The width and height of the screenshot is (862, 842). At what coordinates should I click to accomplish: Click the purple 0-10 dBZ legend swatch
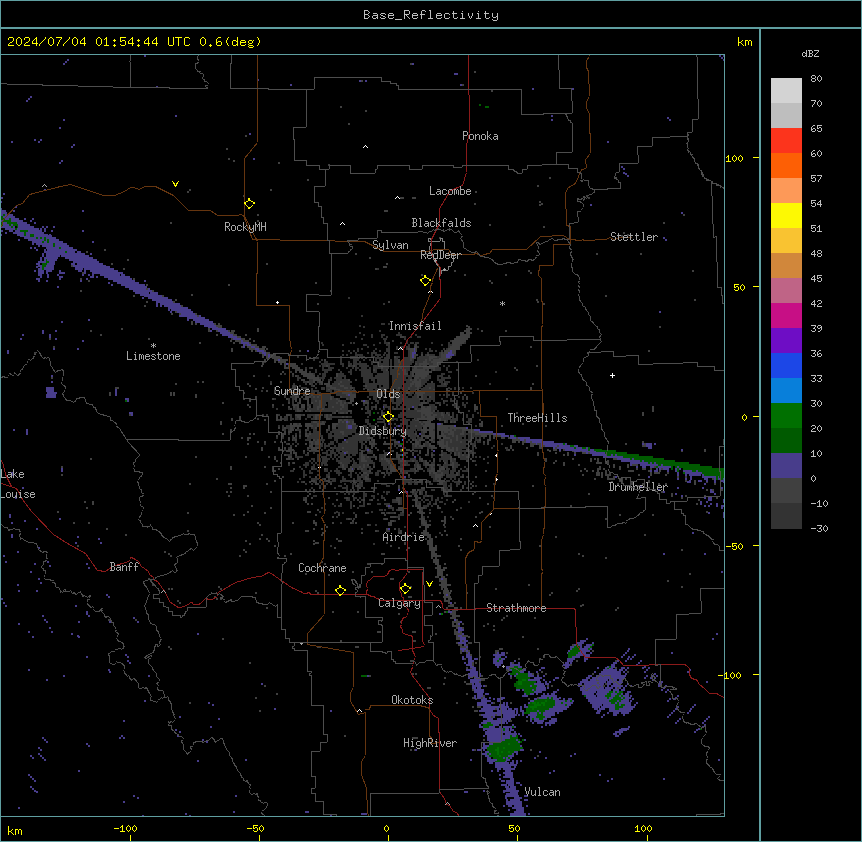click(x=786, y=466)
